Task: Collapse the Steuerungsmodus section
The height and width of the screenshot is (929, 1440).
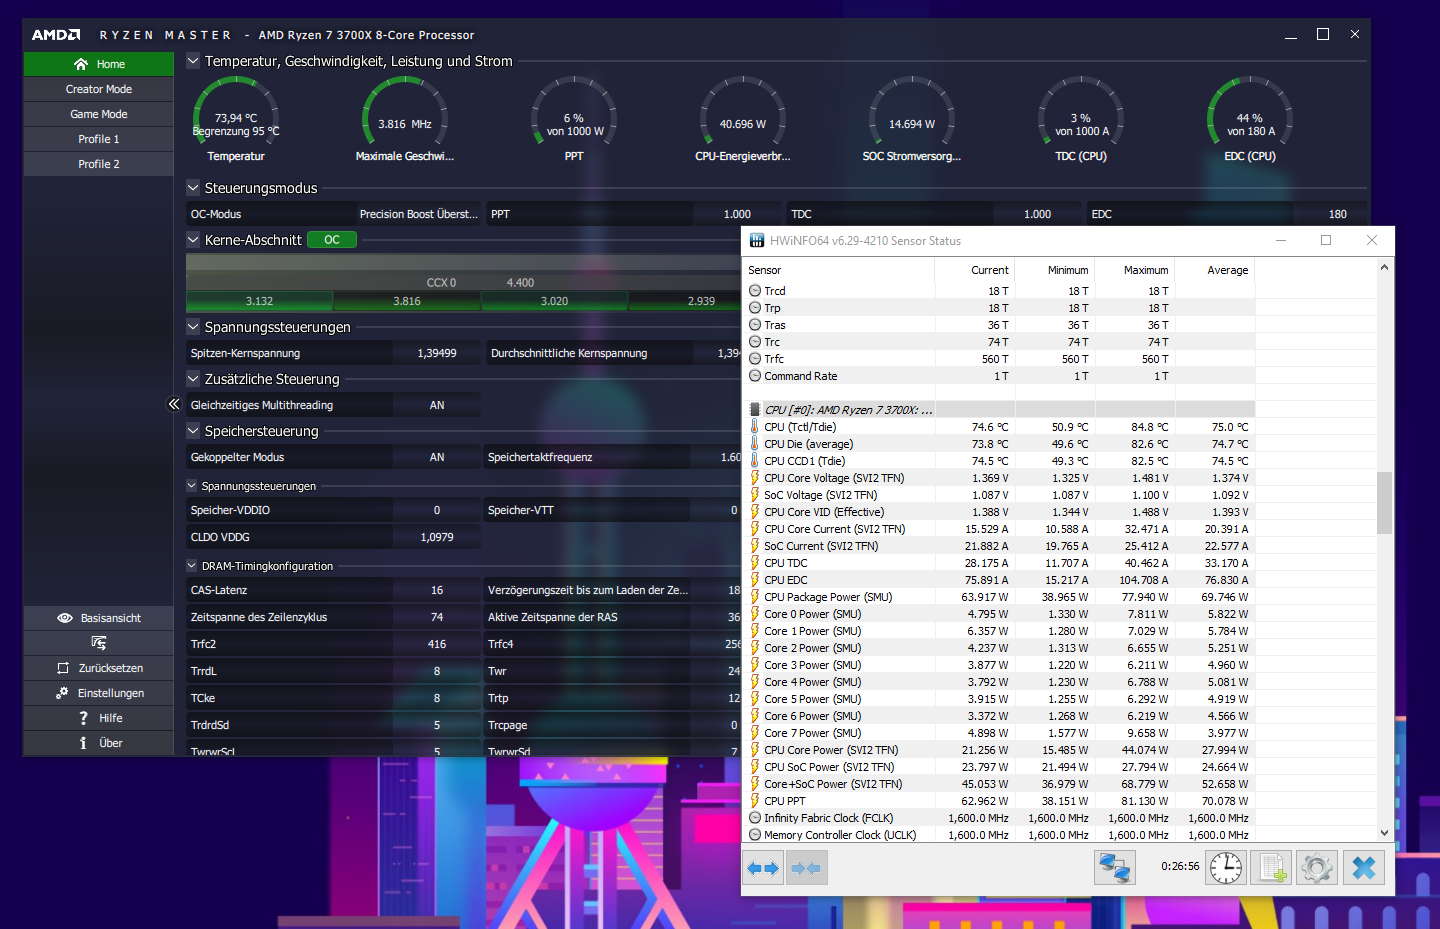Action: pos(193,187)
